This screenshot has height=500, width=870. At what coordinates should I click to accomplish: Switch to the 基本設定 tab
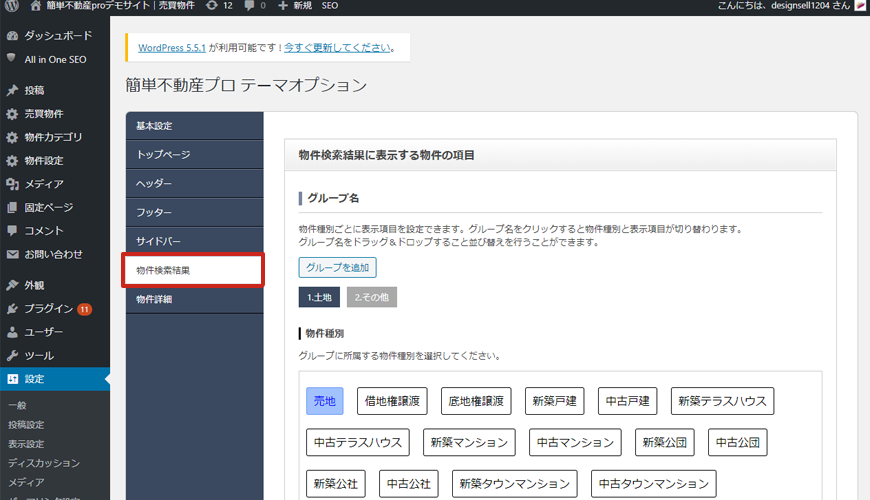click(x=155, y=126)
